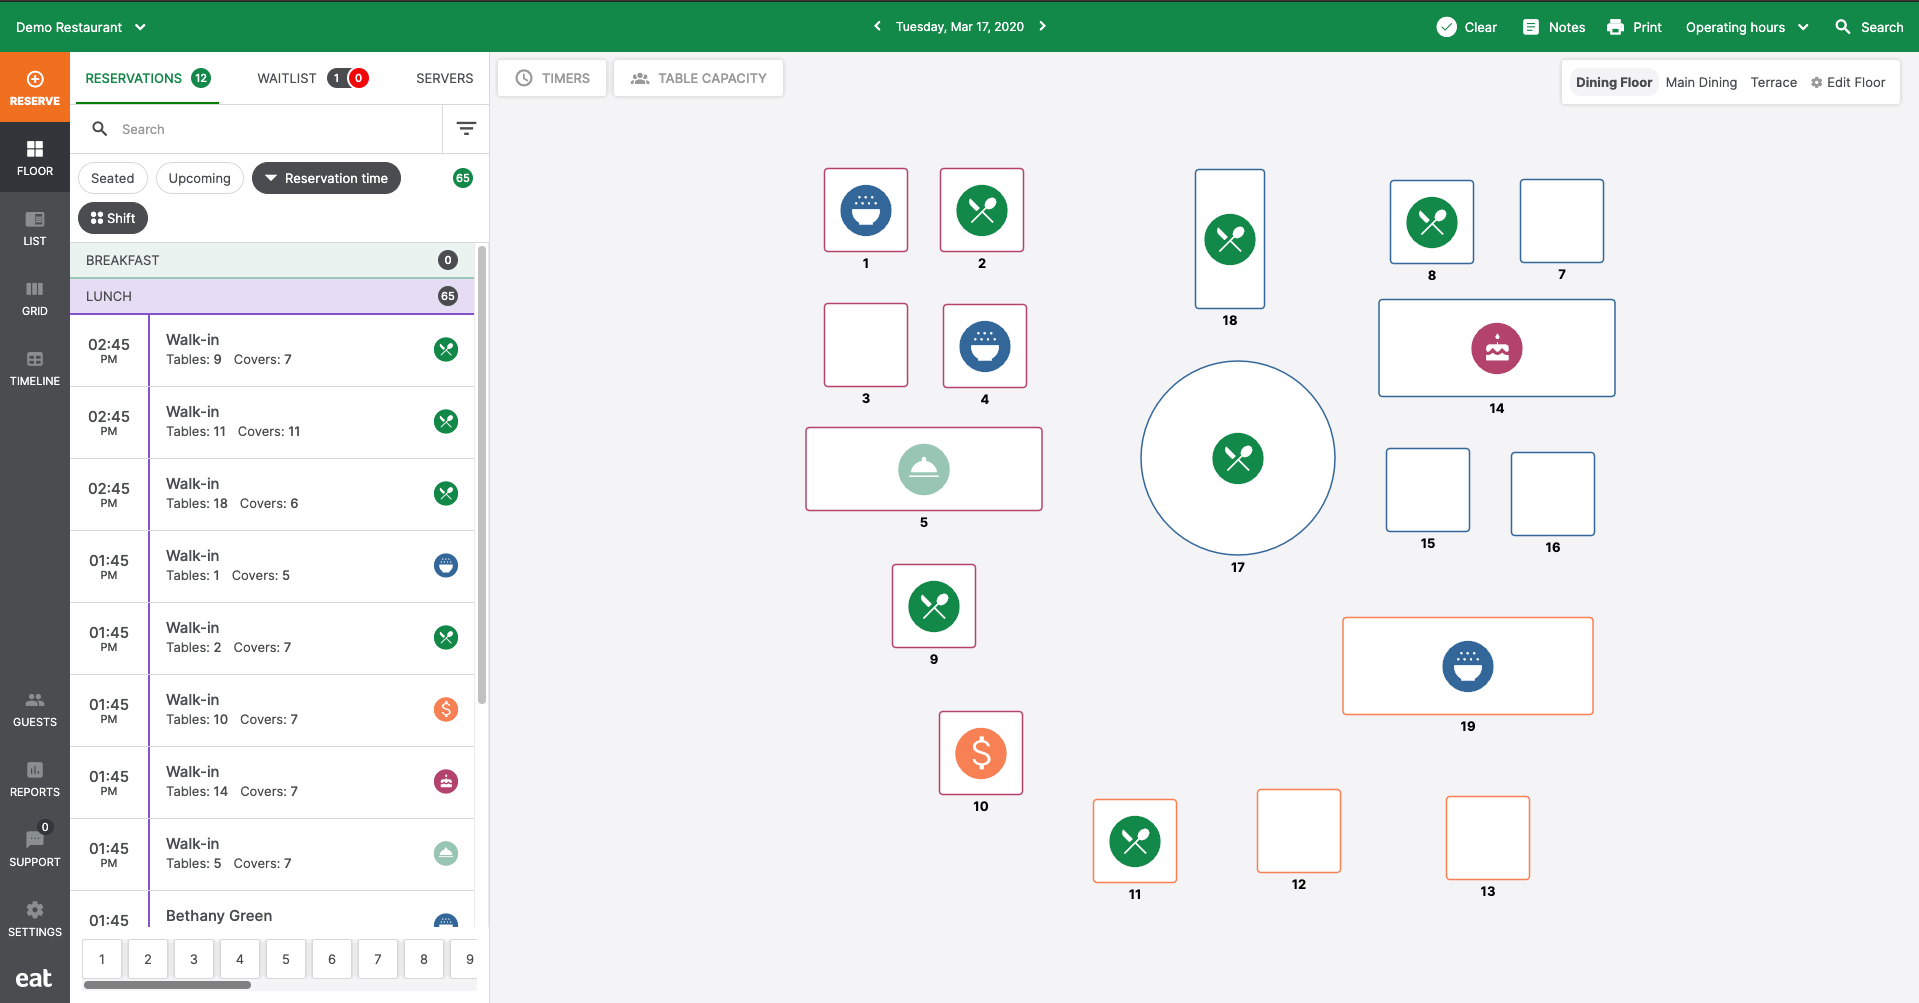Click the reservation search field
The width and height of the screenshot is (1919, 1003).
tap(270, 129)
